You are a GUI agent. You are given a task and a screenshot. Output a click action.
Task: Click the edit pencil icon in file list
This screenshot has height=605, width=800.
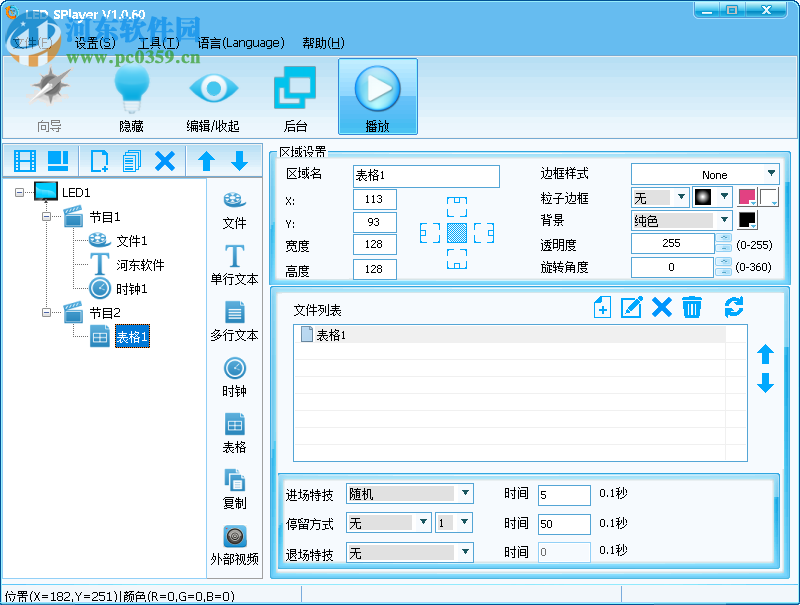[x=631, y=308]
